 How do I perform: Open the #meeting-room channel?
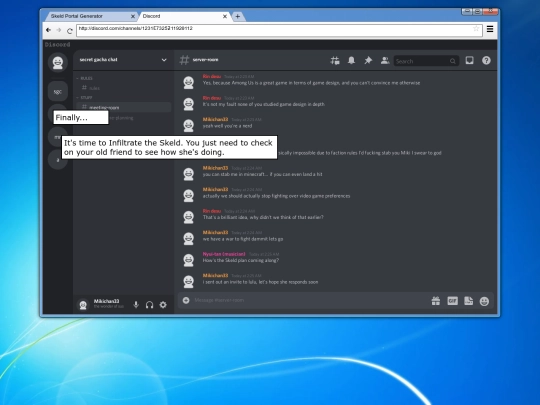coord(124,107)
